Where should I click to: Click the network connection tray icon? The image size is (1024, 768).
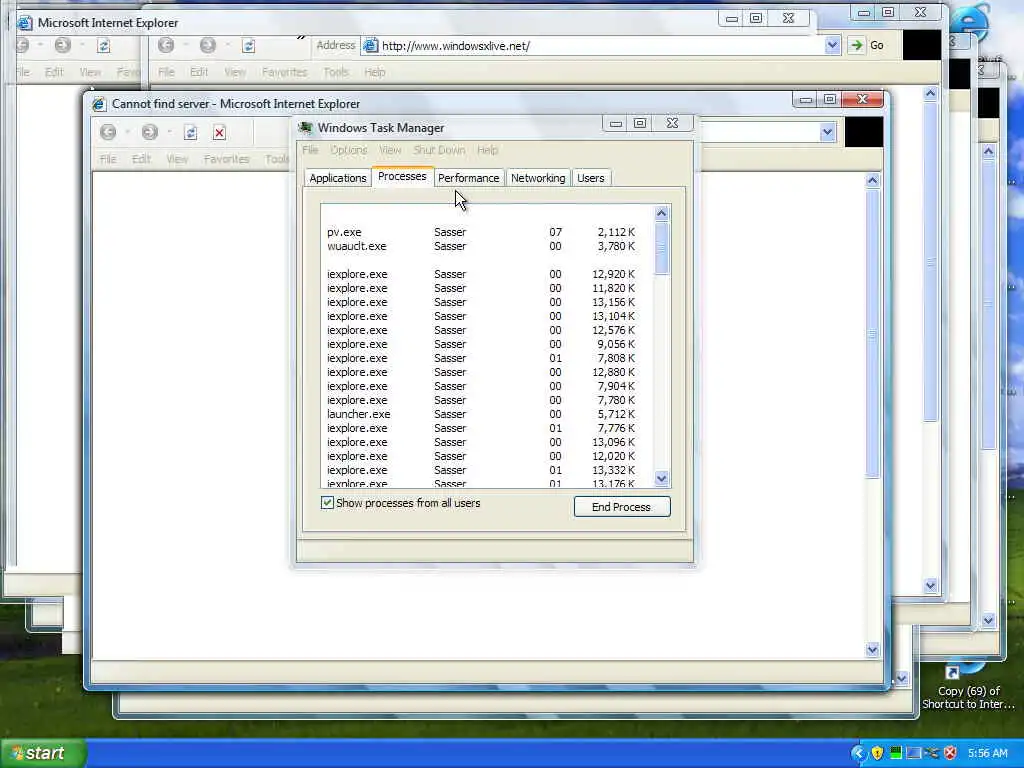click(932, 753)
